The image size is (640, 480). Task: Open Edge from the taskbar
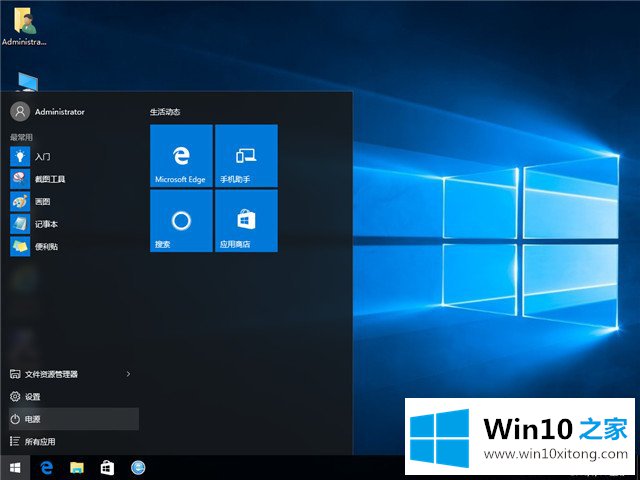point(47,468)
